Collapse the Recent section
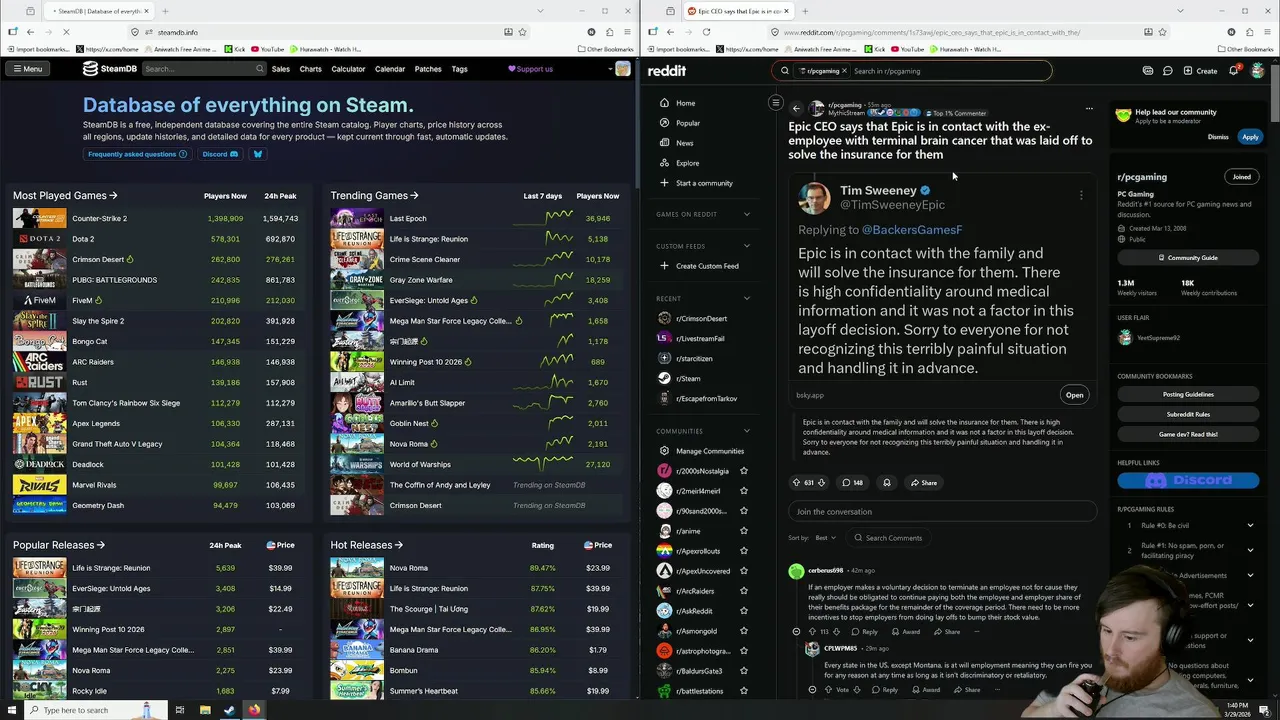 [x=746, y=299]
